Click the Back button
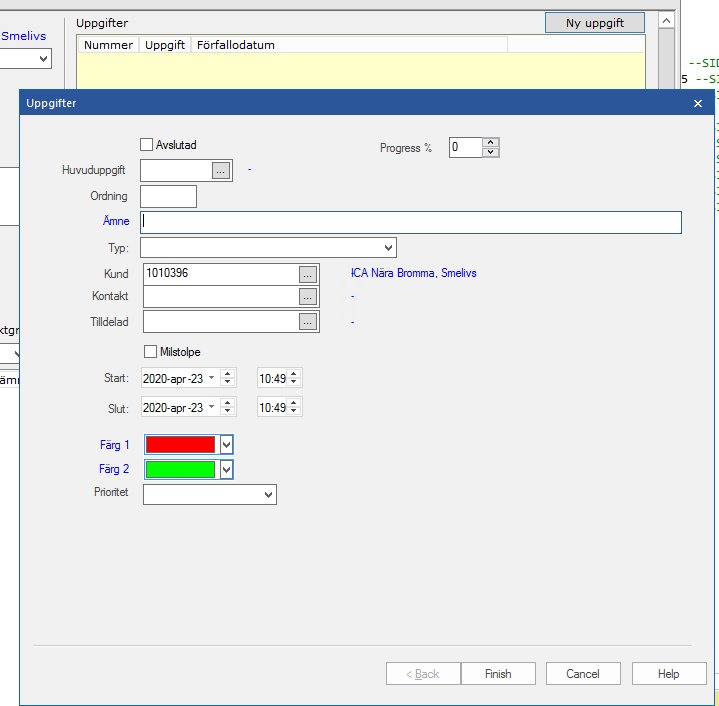The width and height of the screenshot is (719, 706). pyautogui.click(x=423, y=673)
